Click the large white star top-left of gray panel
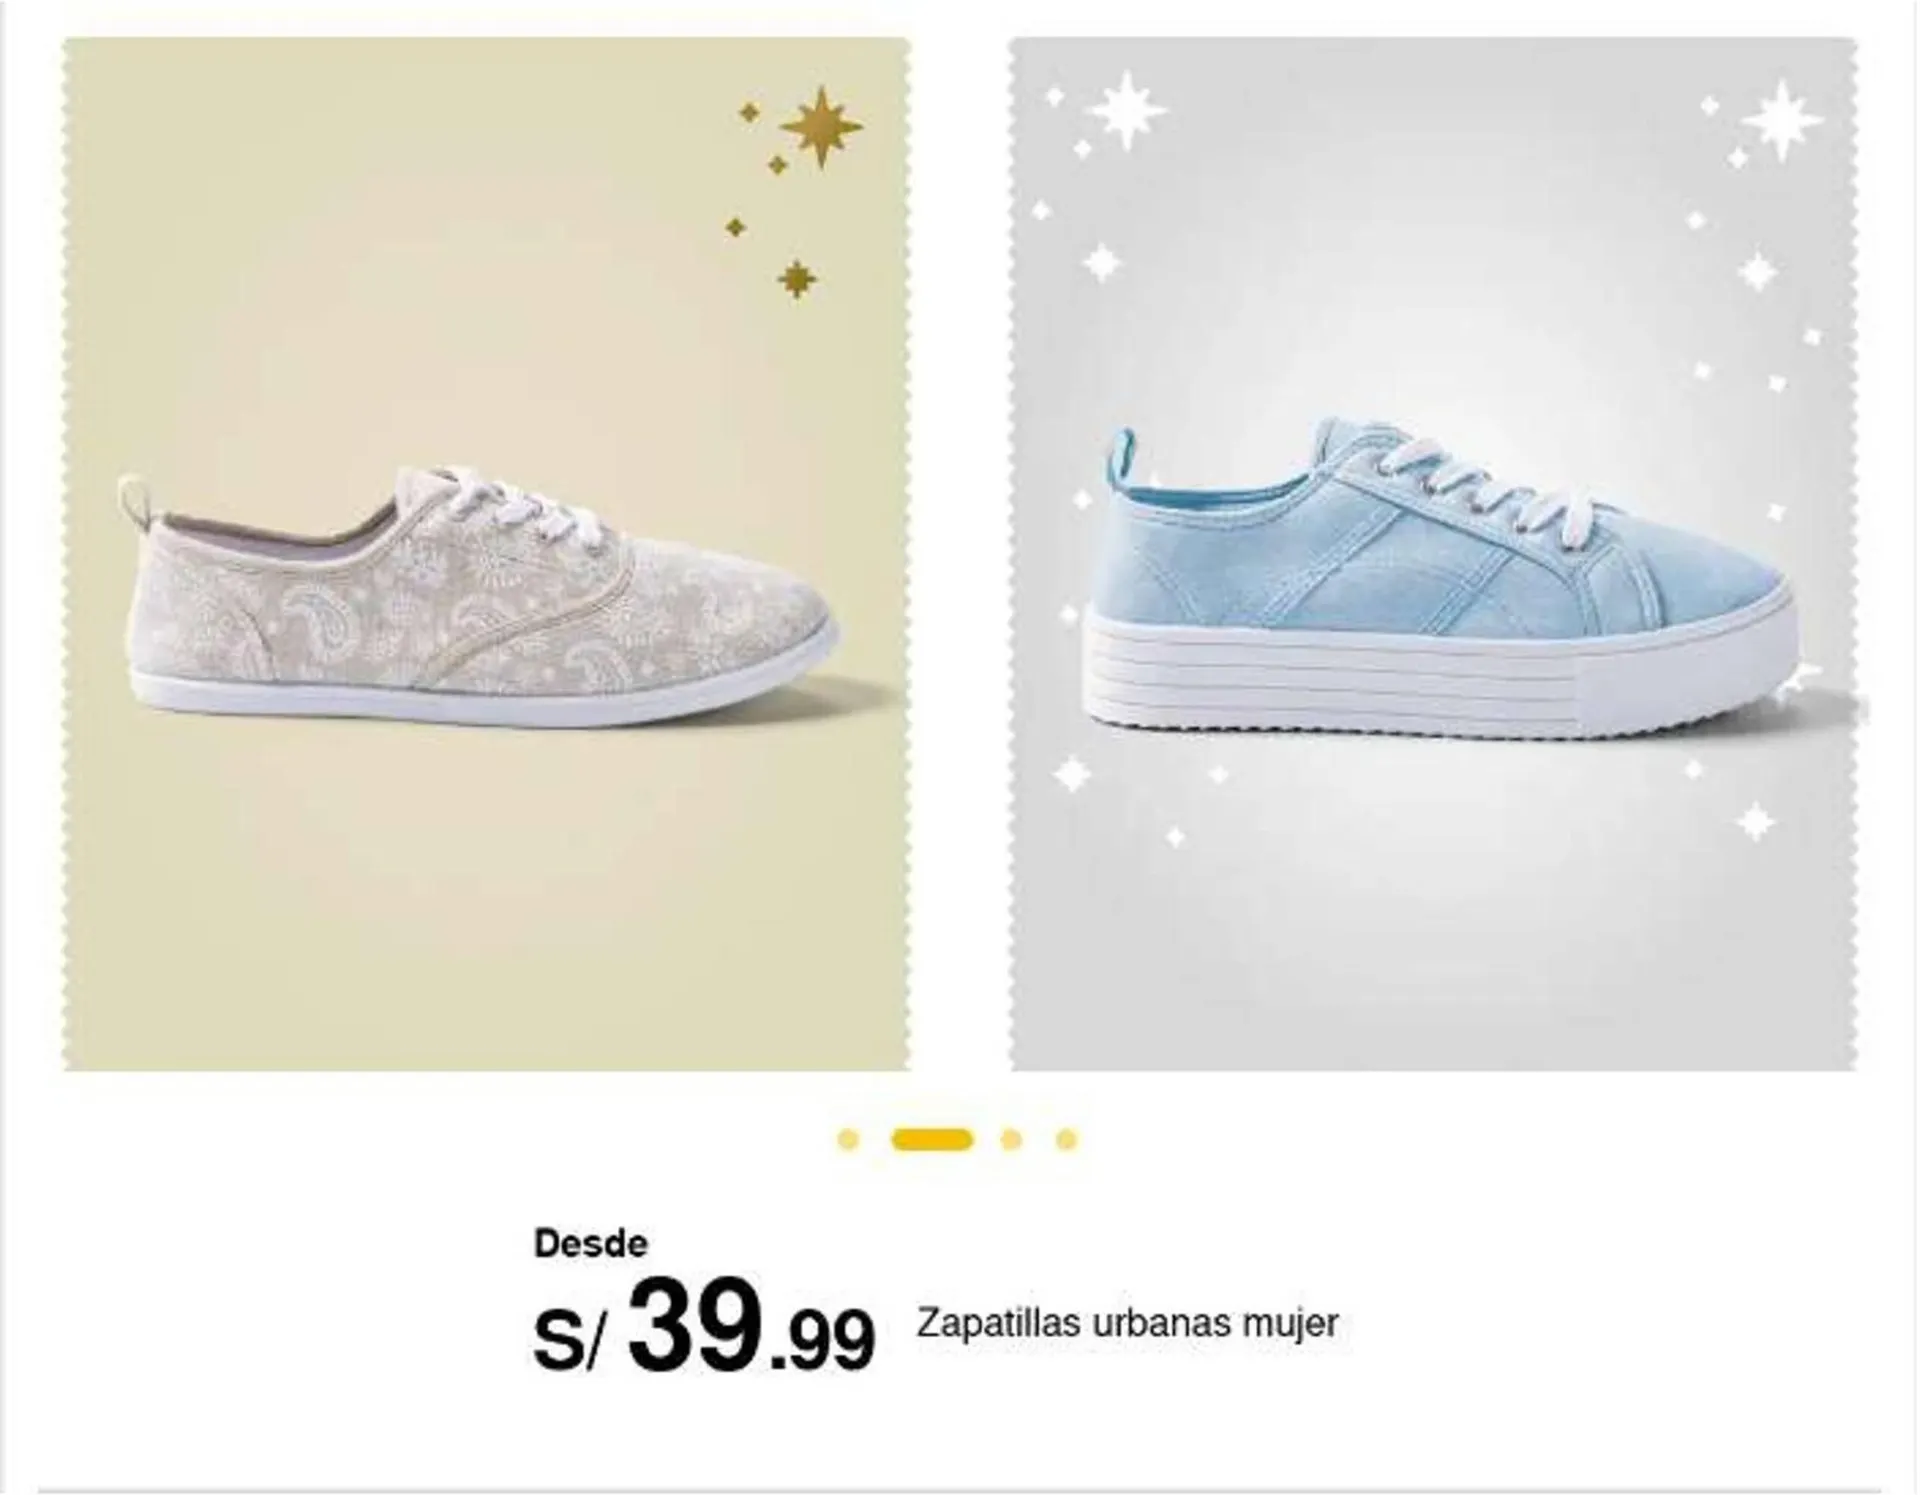This screenshot has width=1920, height=1495. coord(1128,111)
